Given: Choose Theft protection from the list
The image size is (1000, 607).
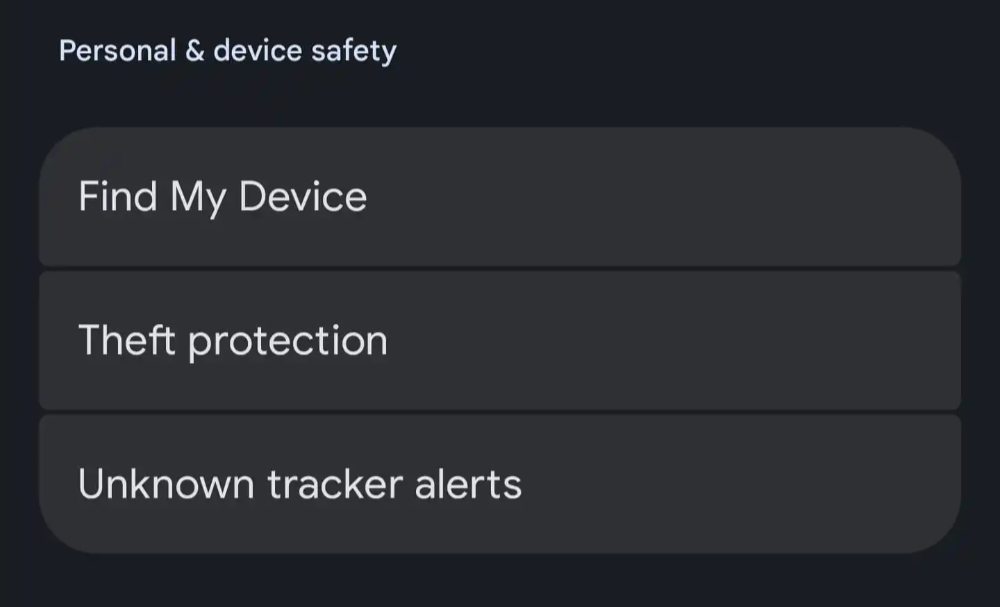Looking at the screenshot, I should point(500,341).
